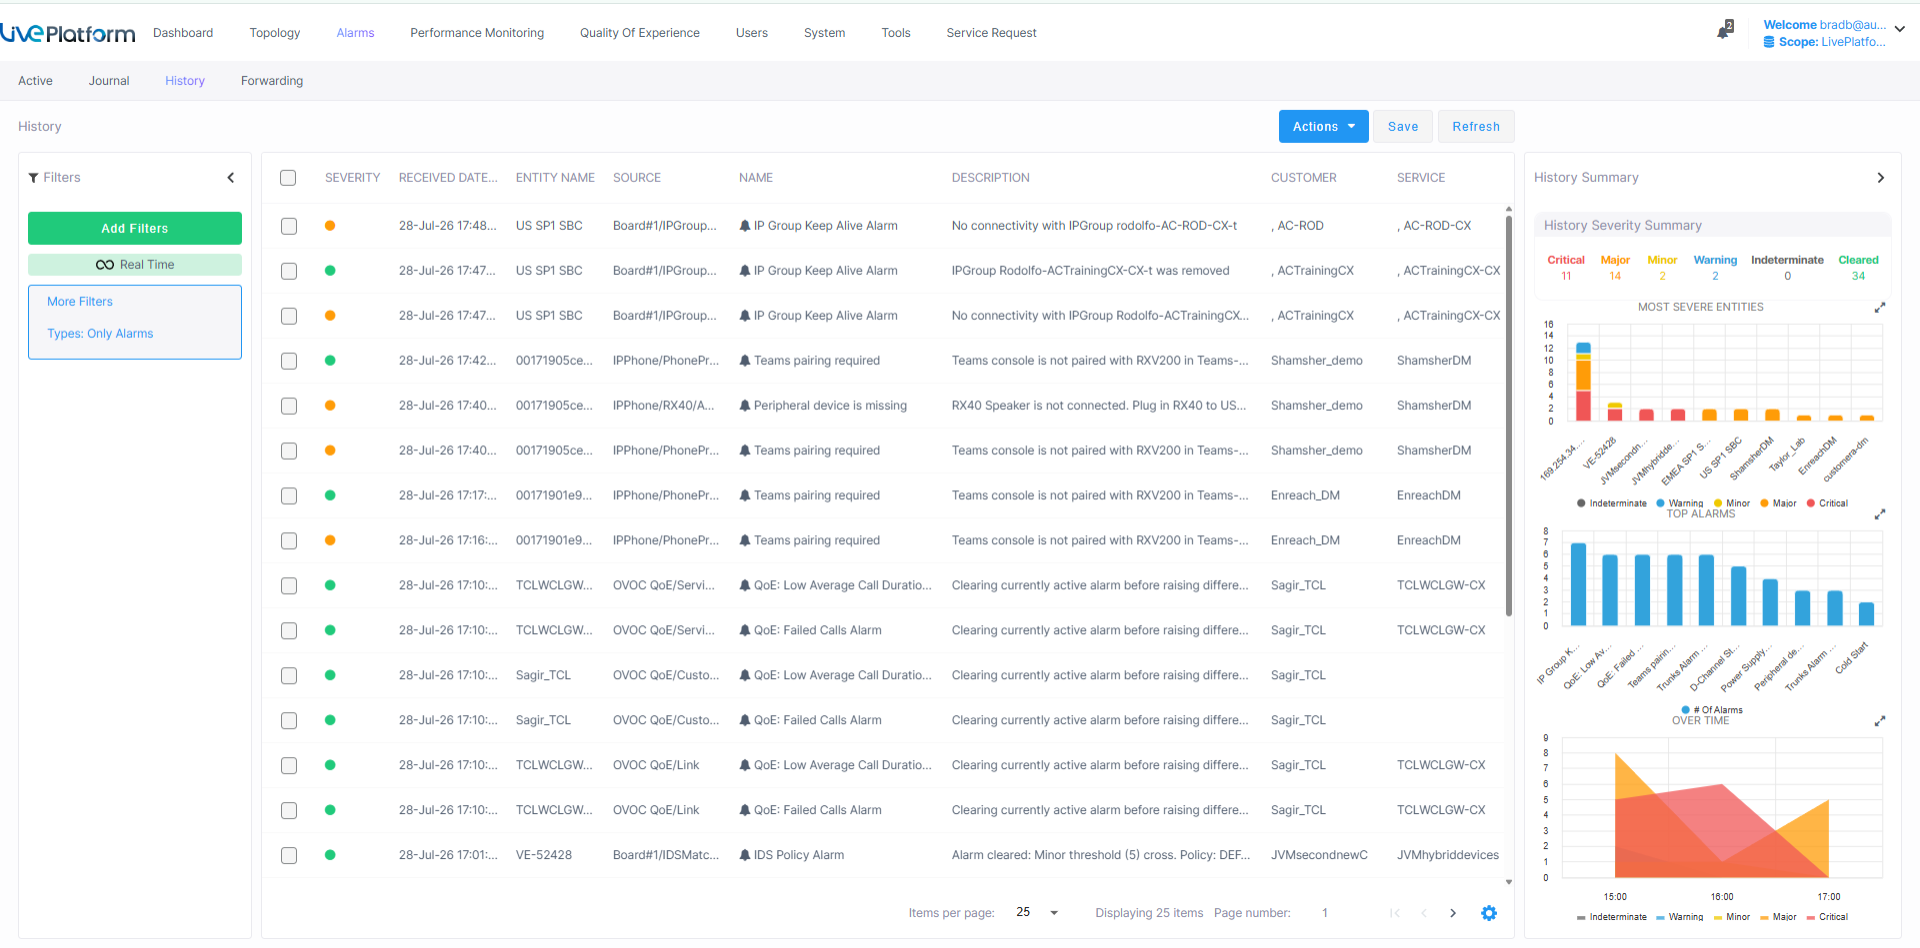Screen dimensions: 1920x948
Task: Select checkbox for Sagir_TCL QoE Low Average row
Action: (x=289, y=676)
